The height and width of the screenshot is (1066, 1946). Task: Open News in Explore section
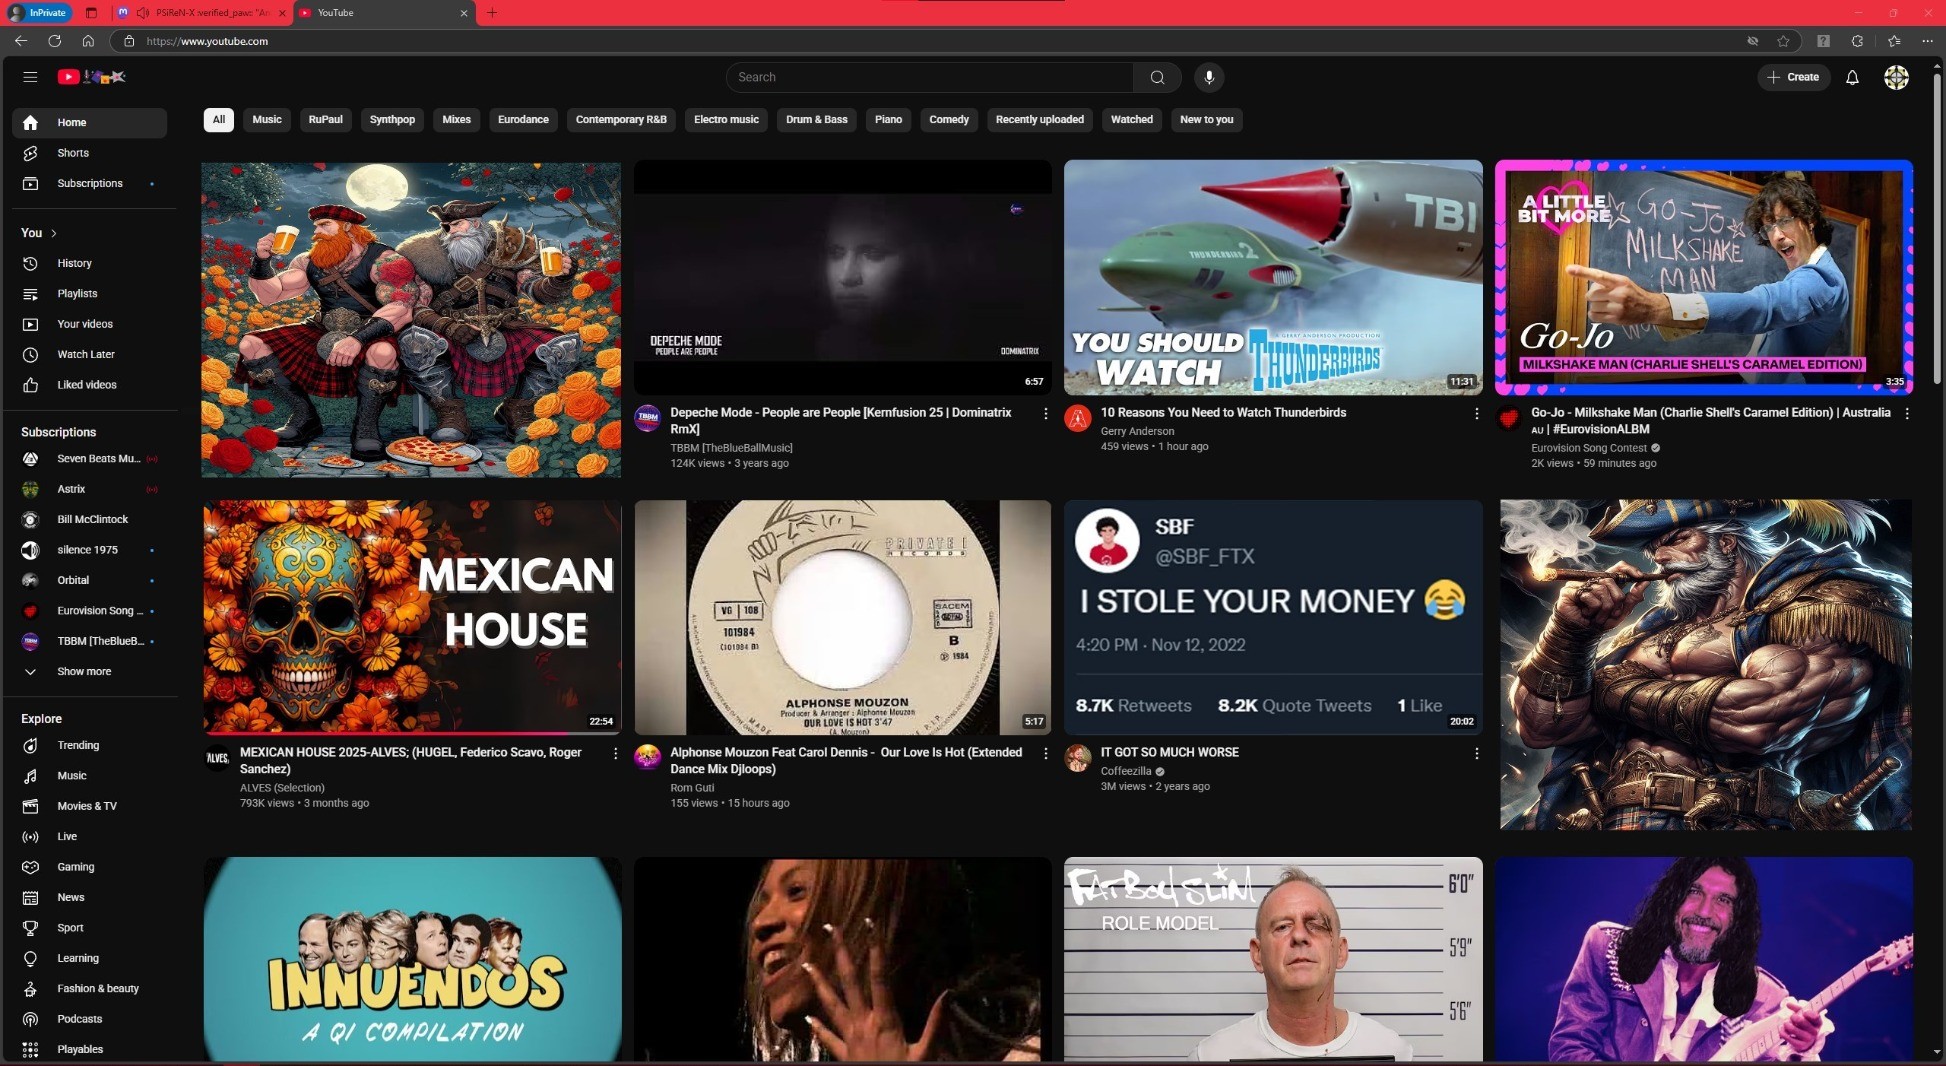(89, 897)
